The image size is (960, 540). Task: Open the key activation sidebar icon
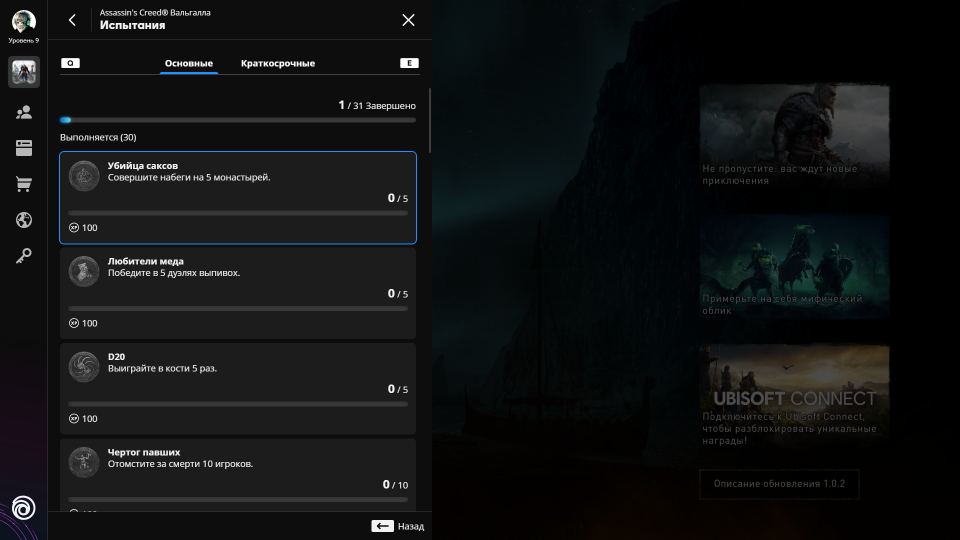[24, 256]
